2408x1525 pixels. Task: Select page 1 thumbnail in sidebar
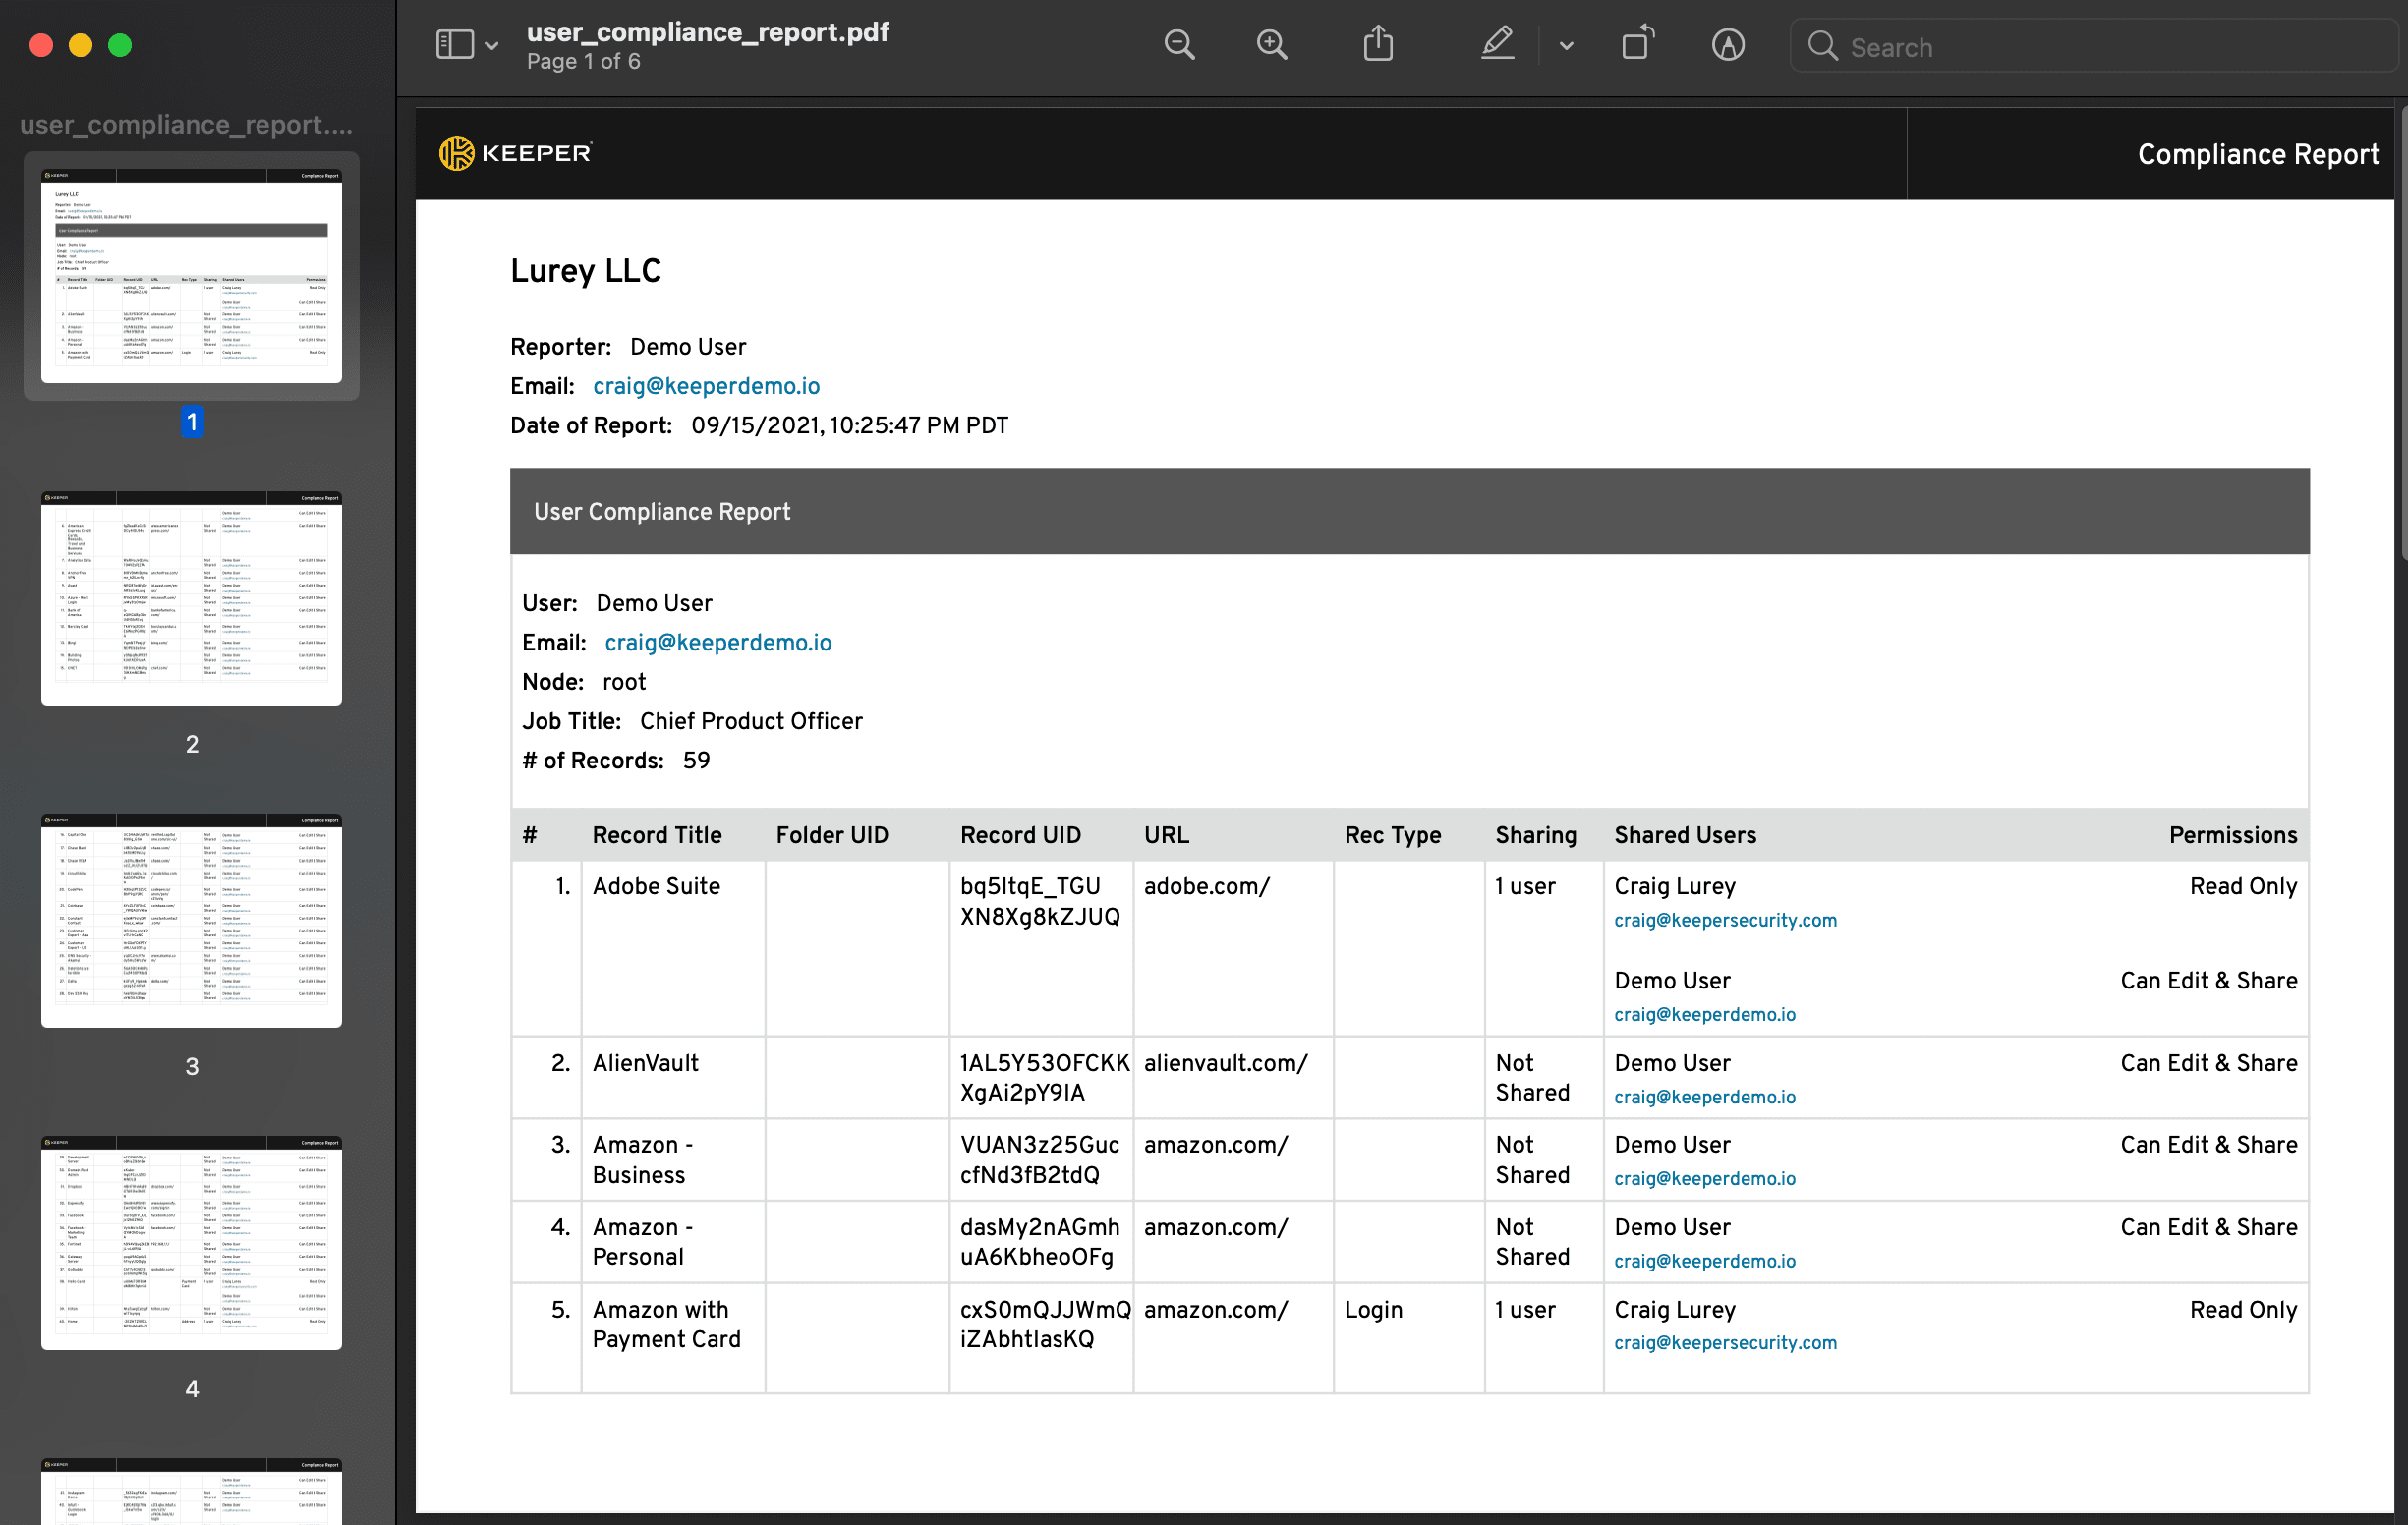tap(191, 276)
